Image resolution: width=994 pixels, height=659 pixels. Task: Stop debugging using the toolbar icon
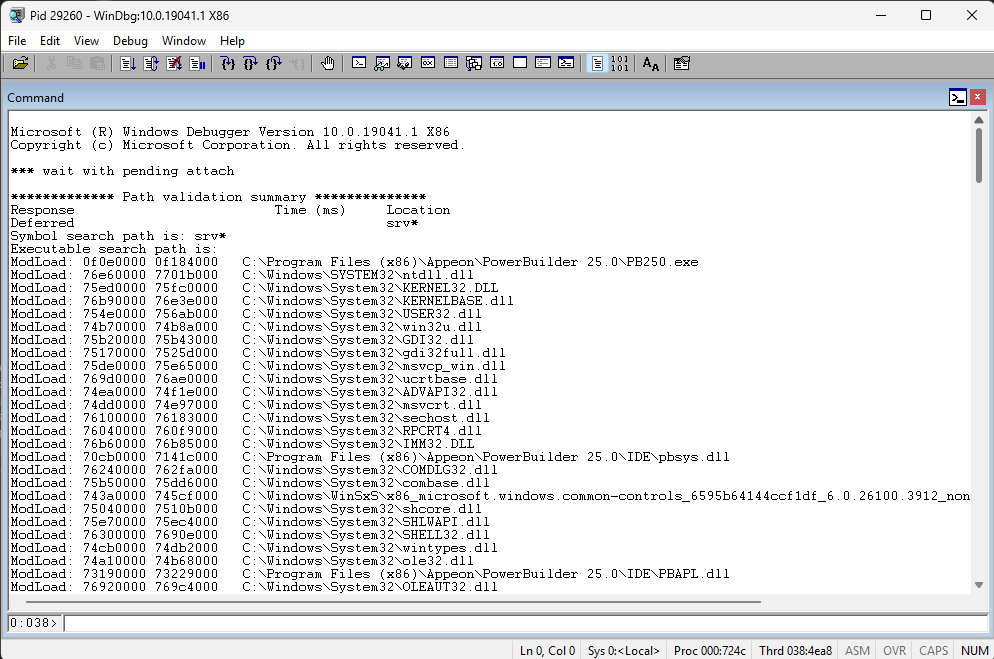(174, 63)
